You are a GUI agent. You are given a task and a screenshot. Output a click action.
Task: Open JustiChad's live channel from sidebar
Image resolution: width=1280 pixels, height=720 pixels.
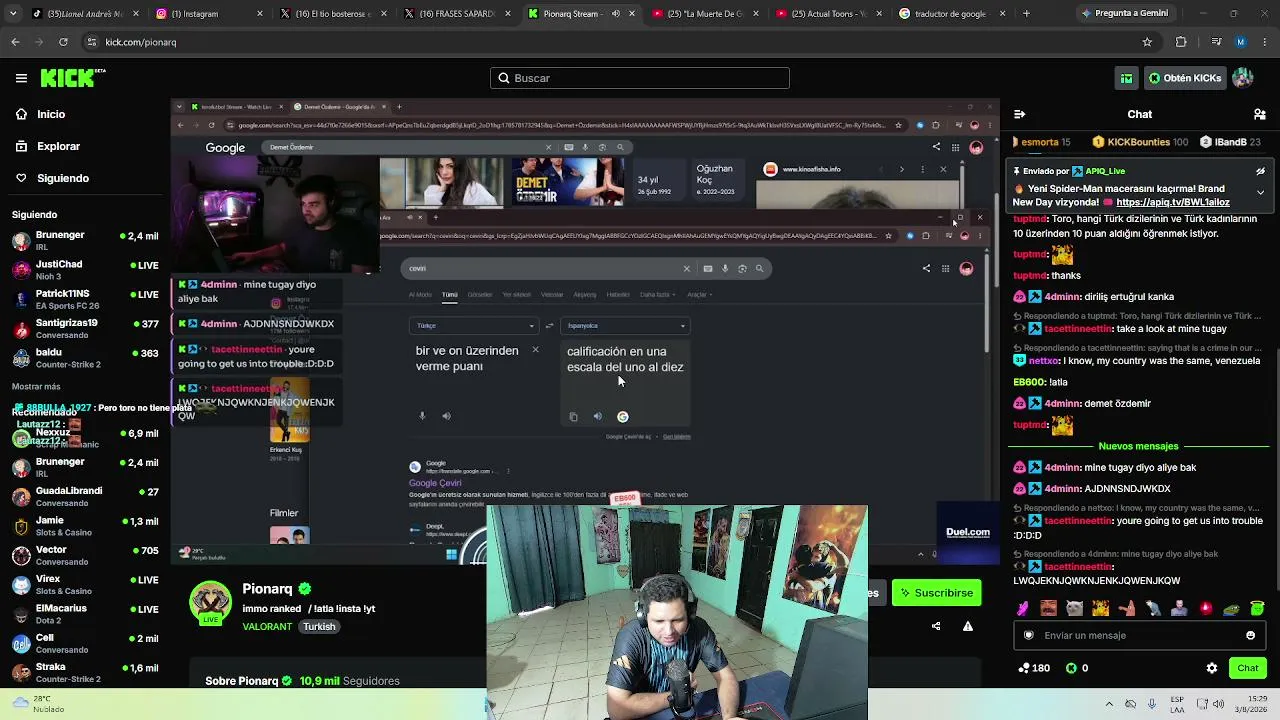click(84, 270)
